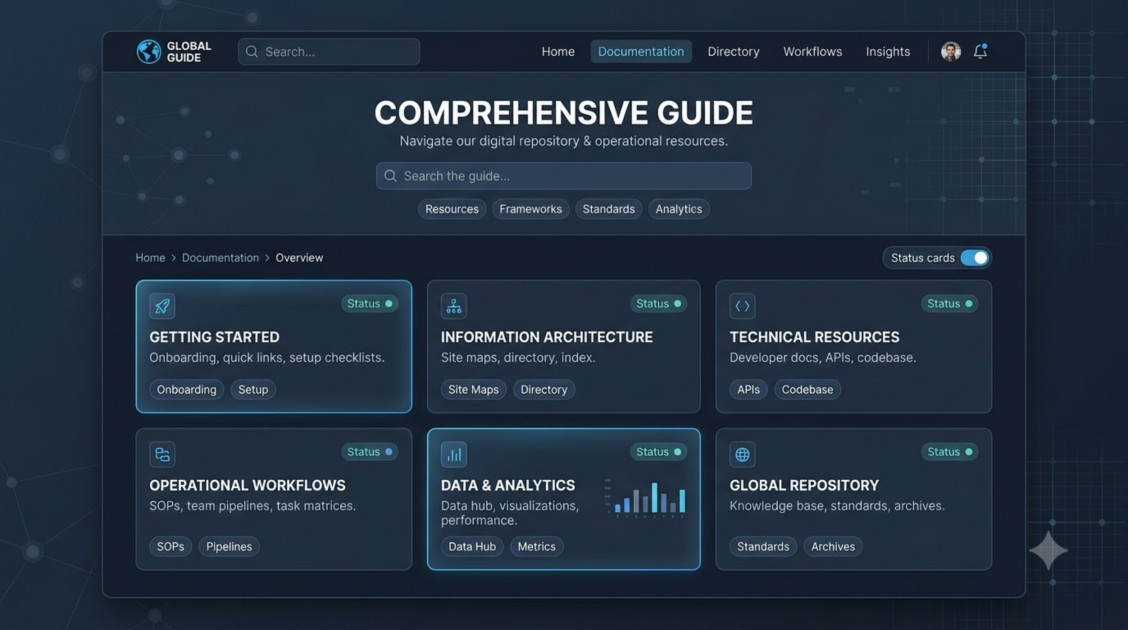Click the Status badge on Getting Started
This screenshot has height=630, width=1128.
370,304
